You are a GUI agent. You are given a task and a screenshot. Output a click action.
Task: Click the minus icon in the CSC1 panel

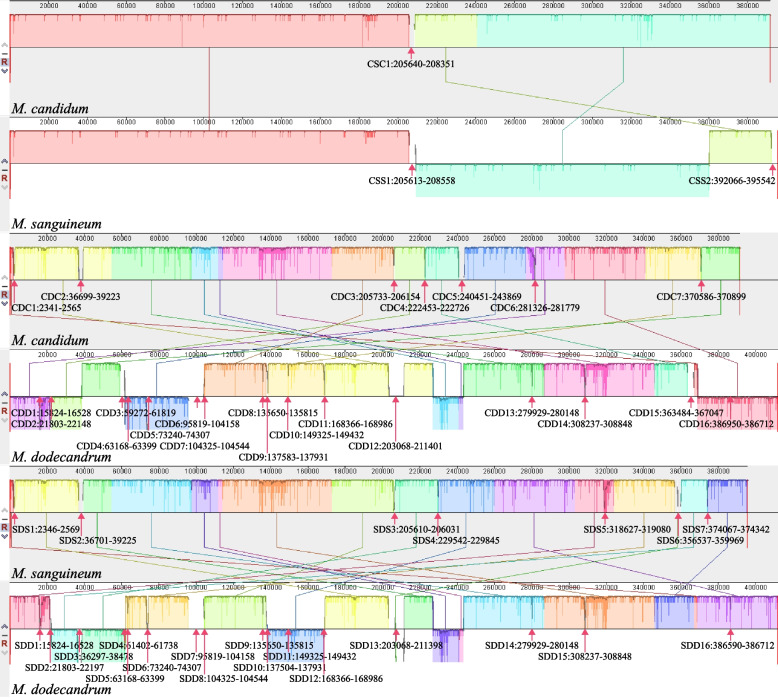[x=4, y=53]
